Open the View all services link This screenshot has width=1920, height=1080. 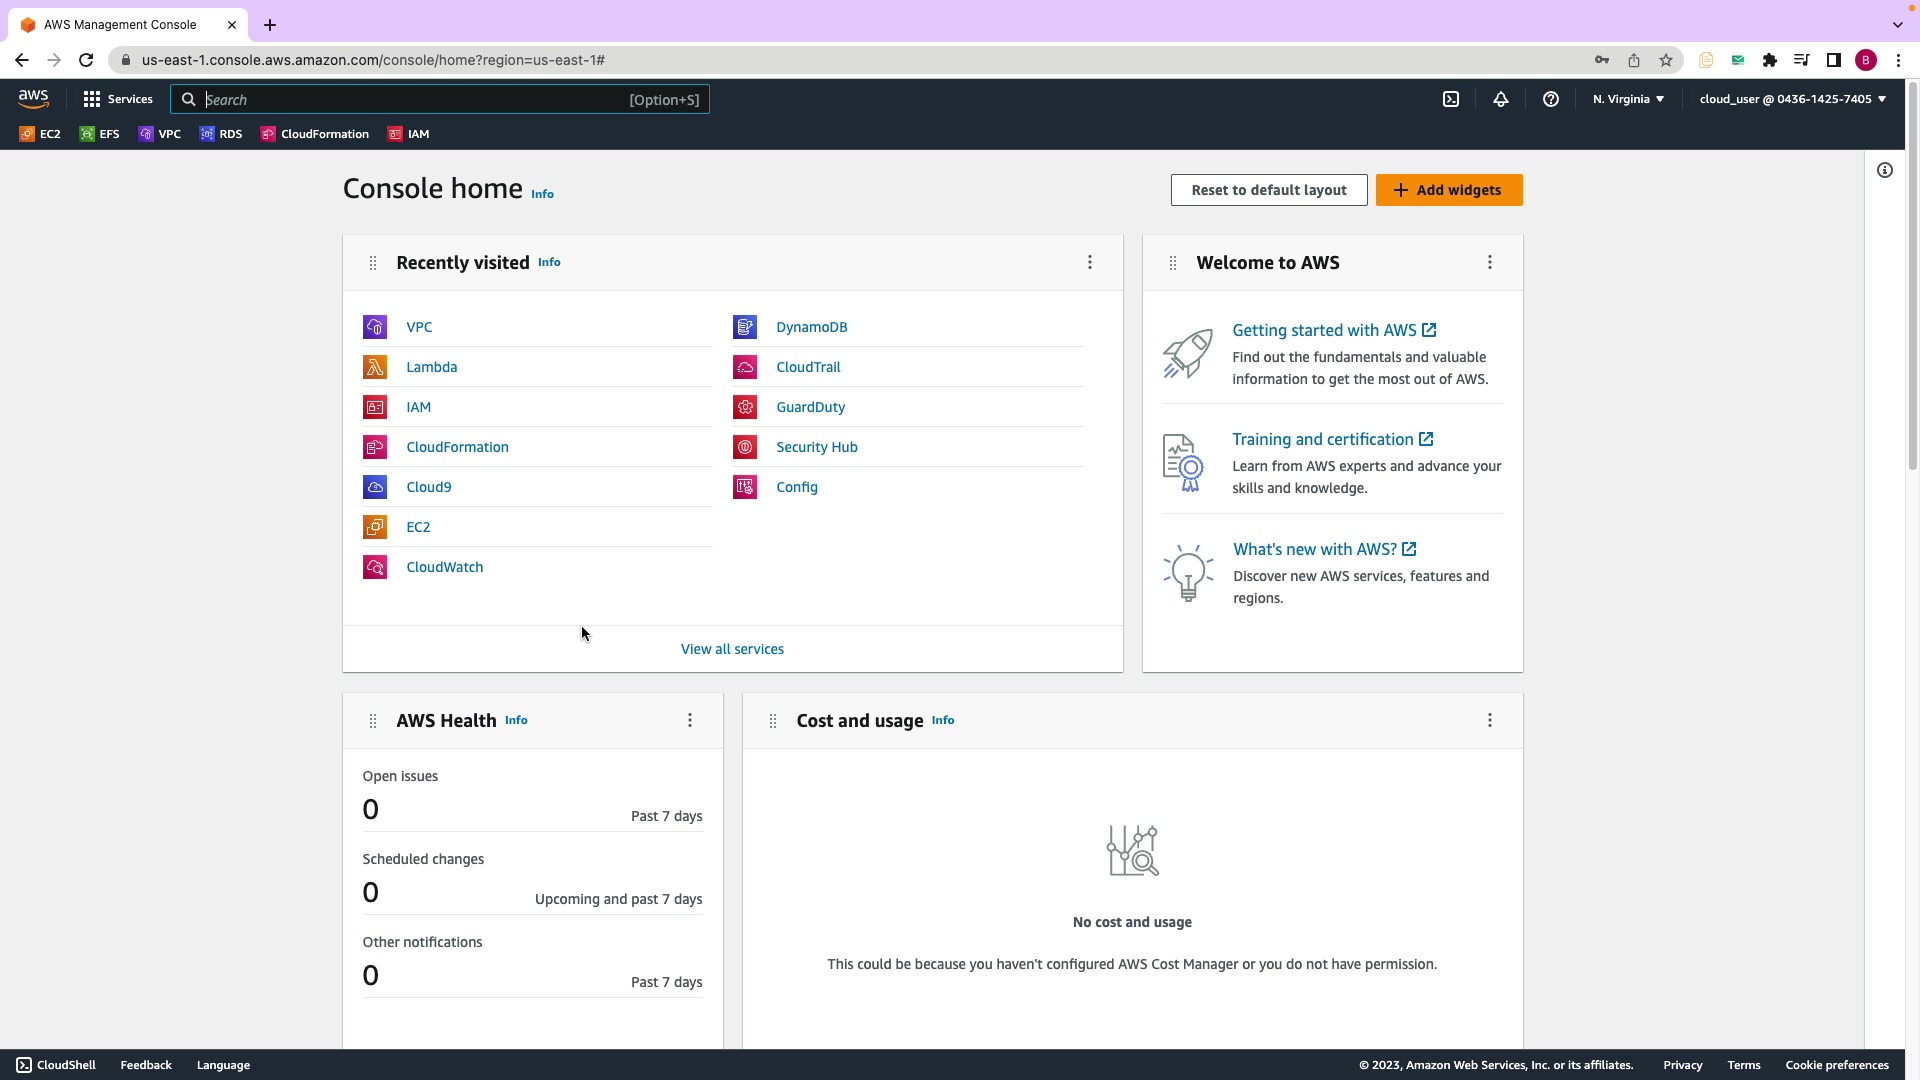732,649
